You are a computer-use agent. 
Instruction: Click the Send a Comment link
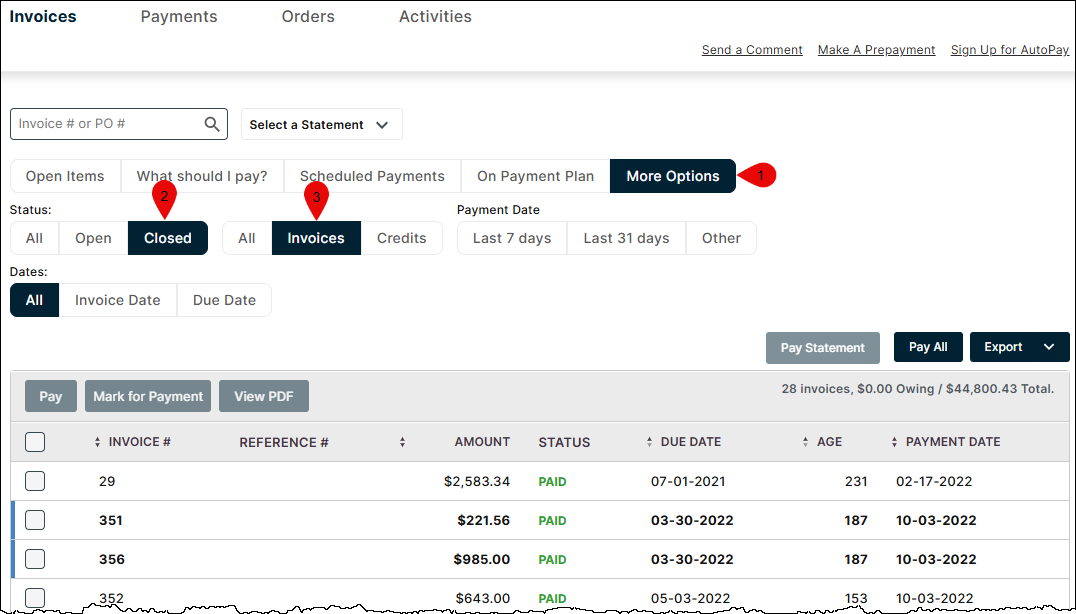(752, 50)
